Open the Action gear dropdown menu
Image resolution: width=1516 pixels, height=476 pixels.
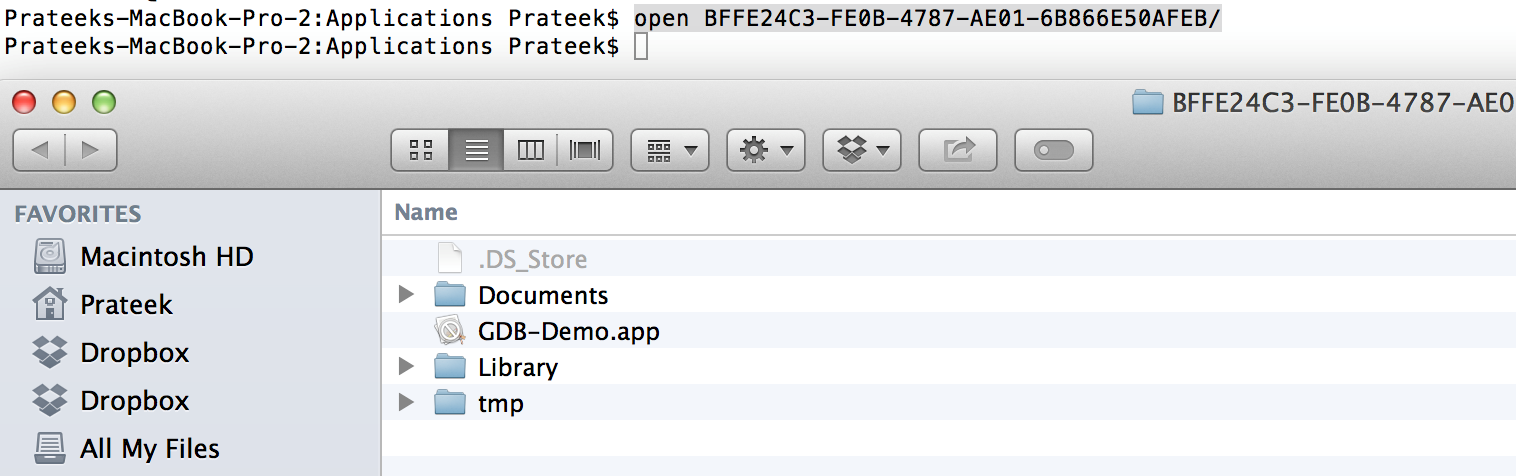click(765, 150)
